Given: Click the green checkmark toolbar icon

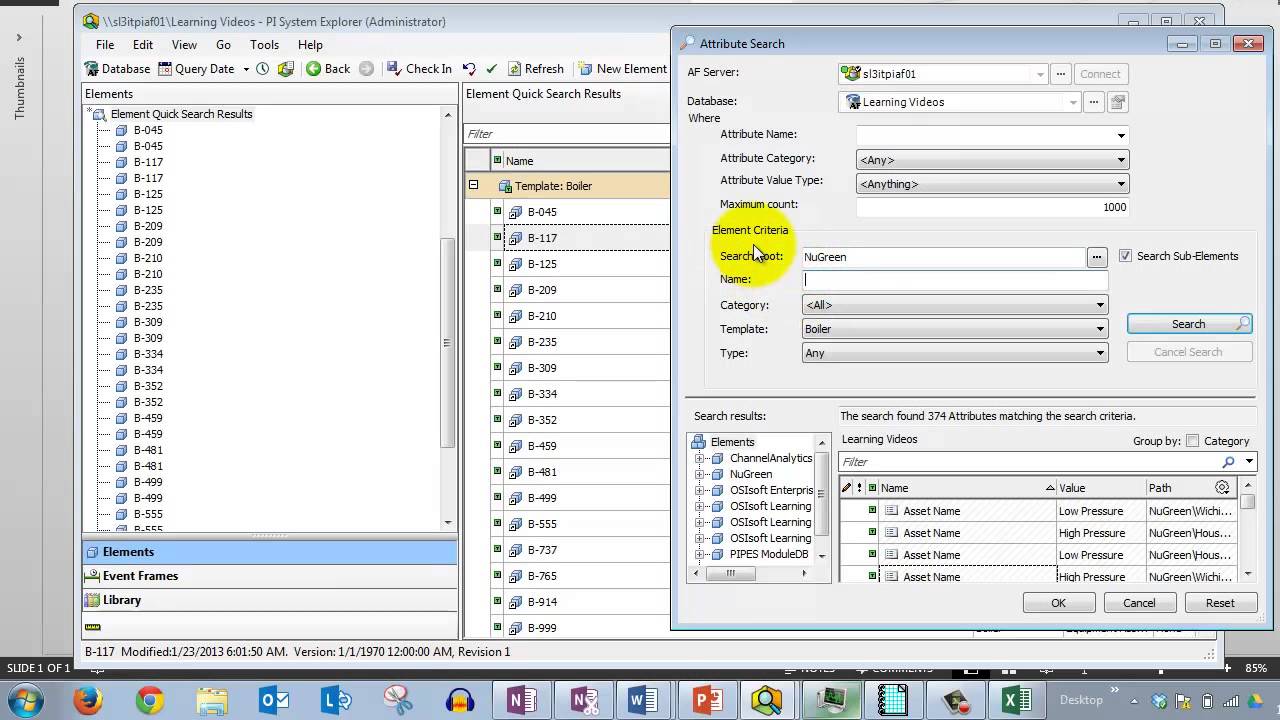Looking at the screenshot, I should pos(491,69).
